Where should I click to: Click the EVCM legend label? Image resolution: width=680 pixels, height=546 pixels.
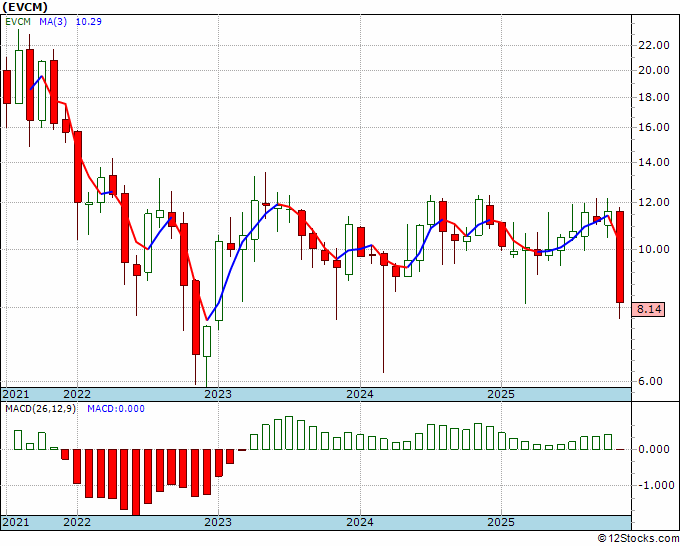[x=18, y=21]
